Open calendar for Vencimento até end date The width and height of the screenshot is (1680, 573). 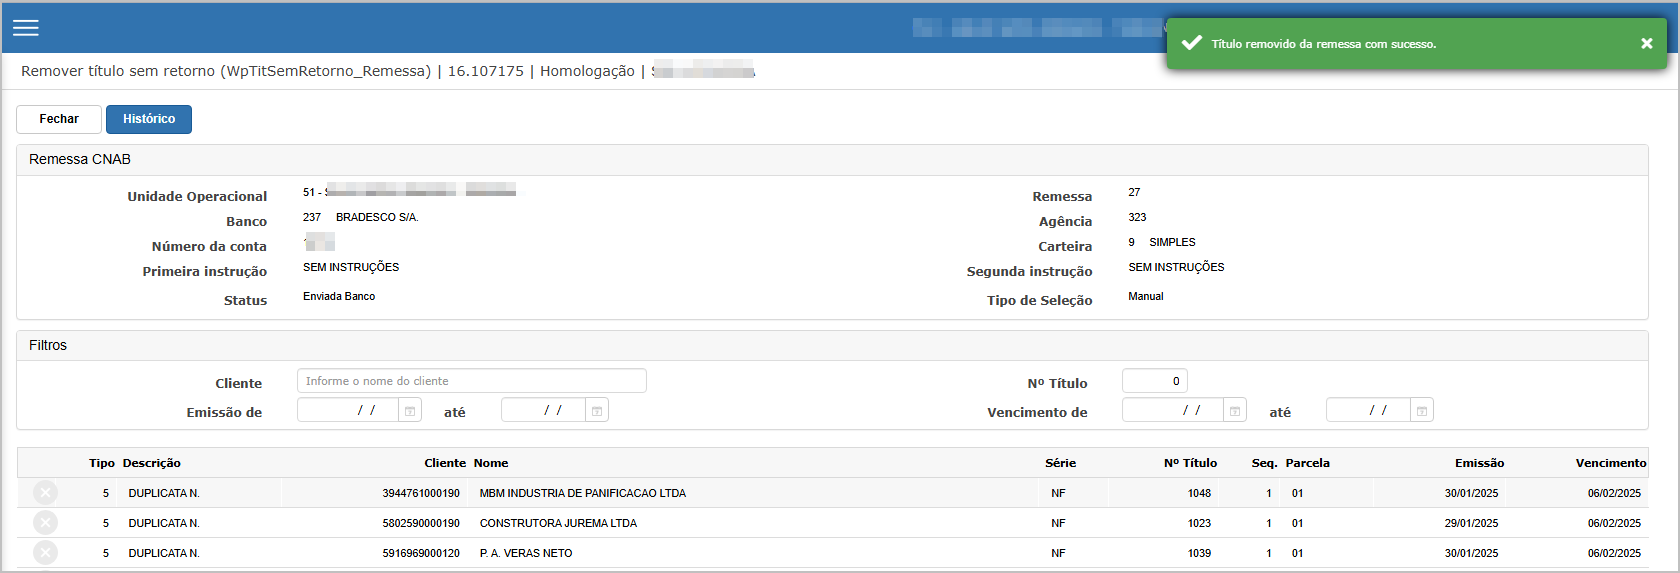click(x=1421, y=411)
